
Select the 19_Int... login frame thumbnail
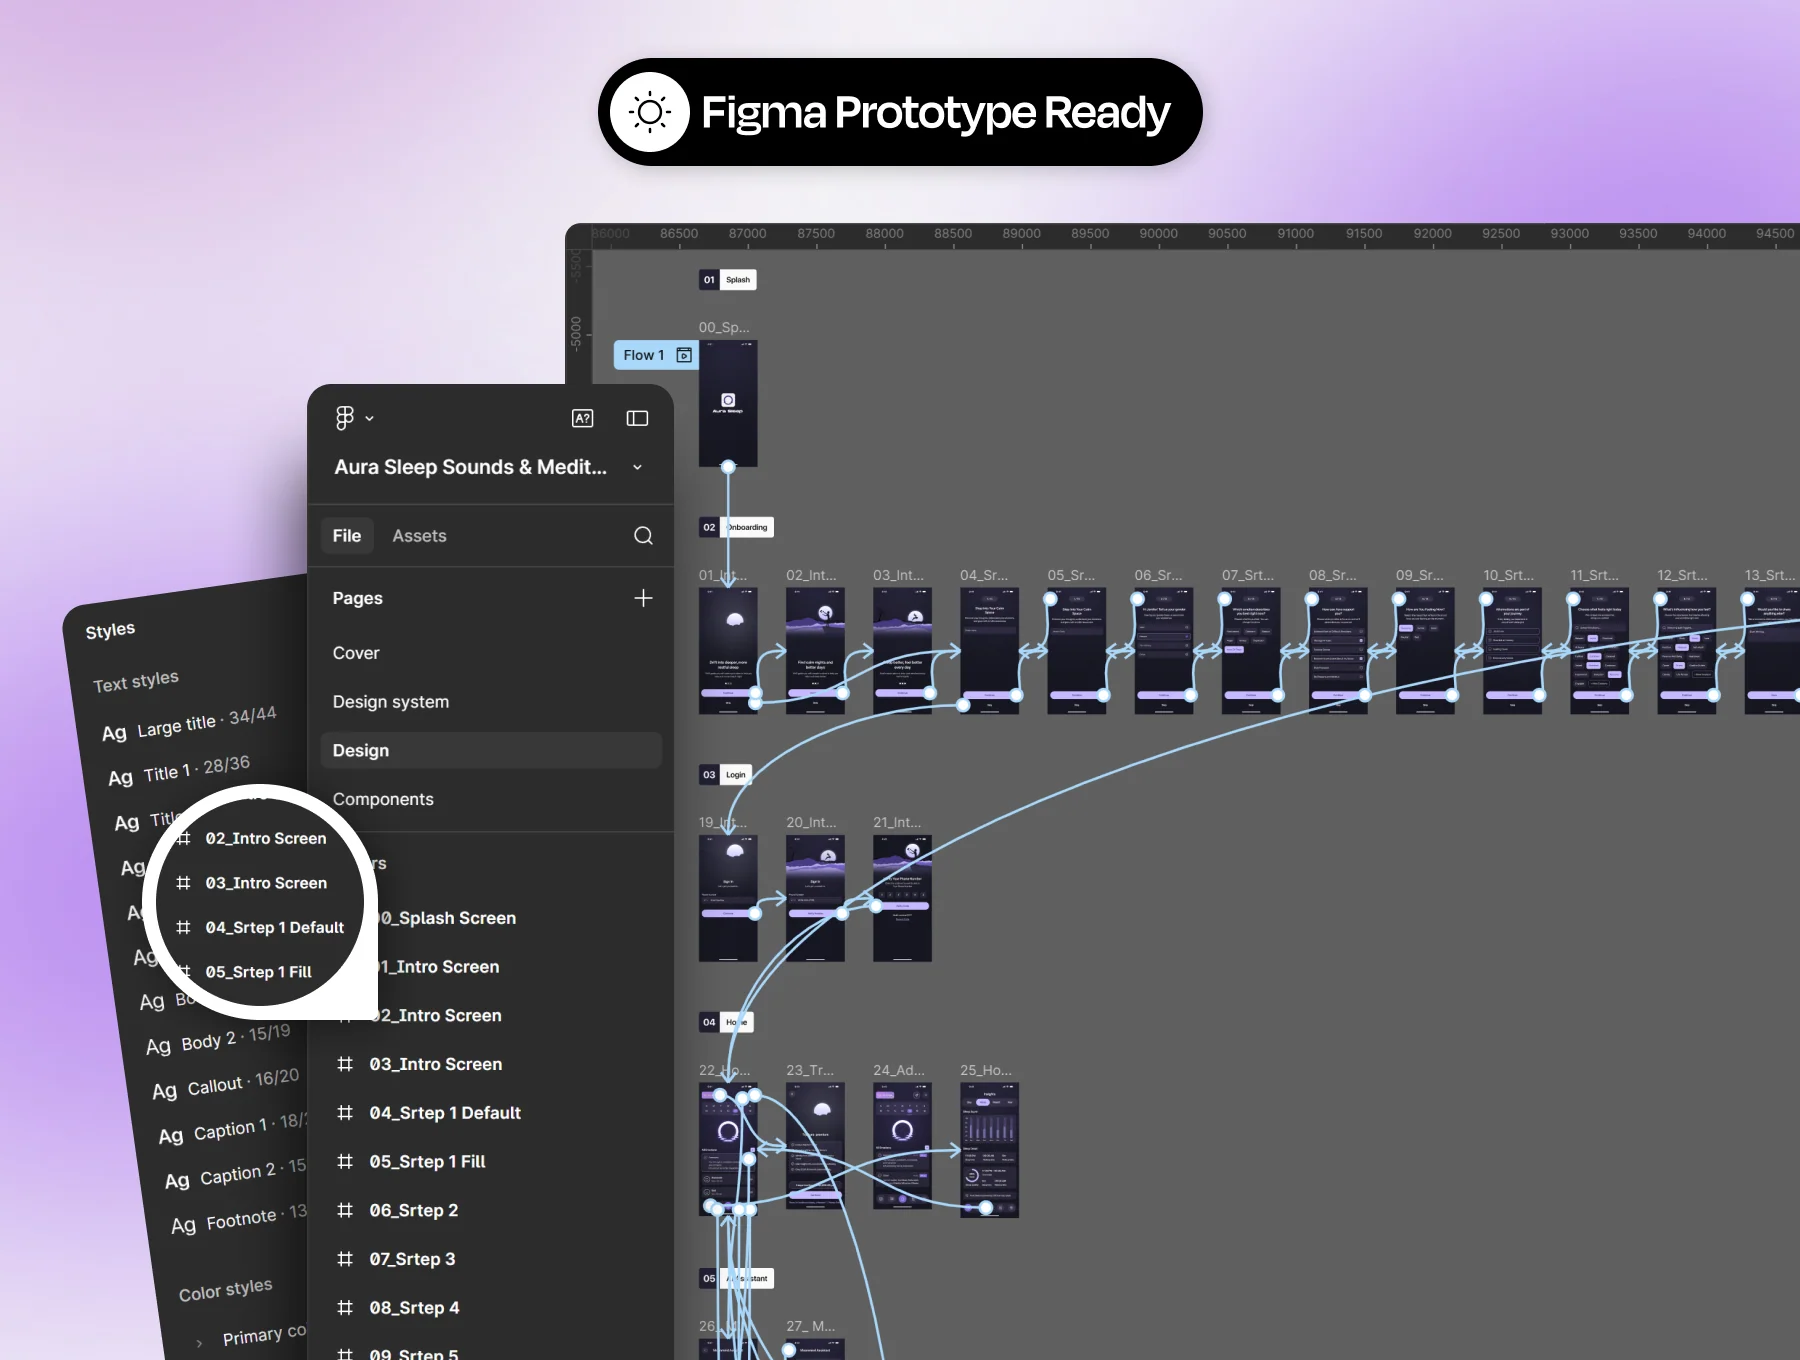coord(728,898)
